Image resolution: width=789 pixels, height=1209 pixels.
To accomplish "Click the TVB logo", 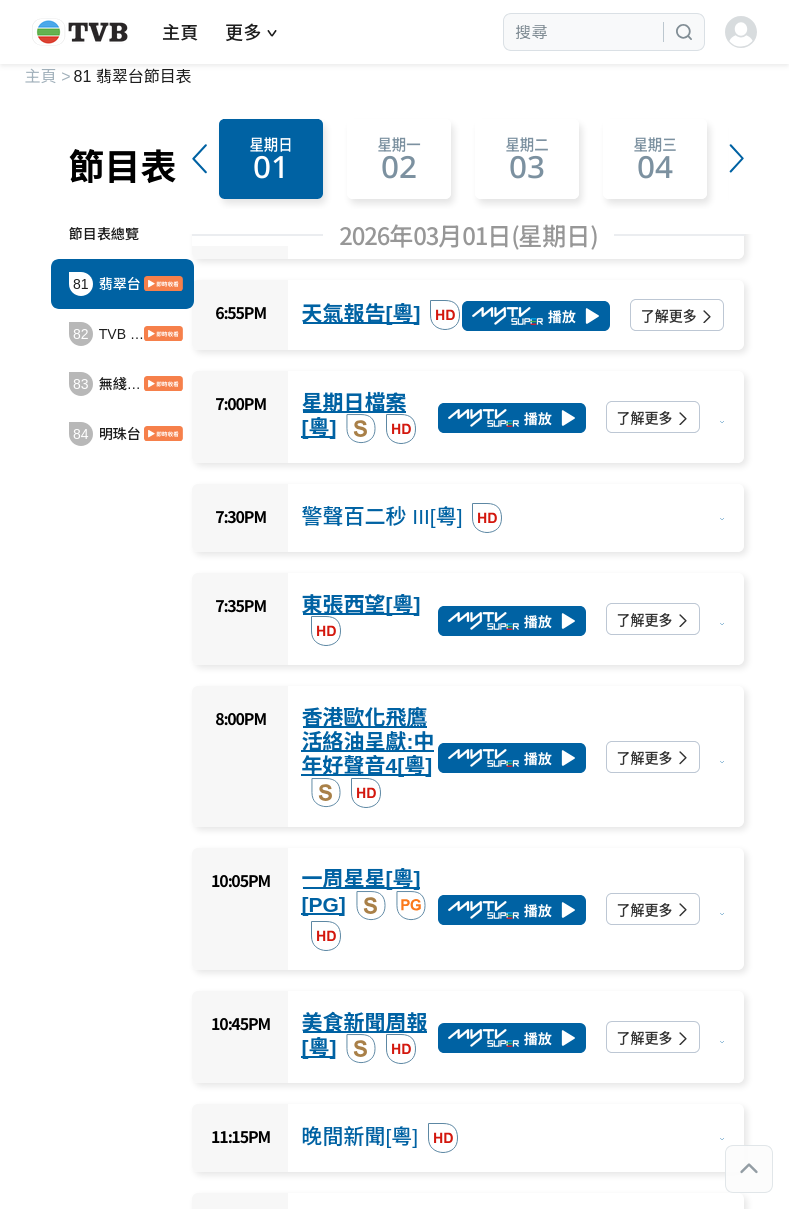I will (x=82, y=32).
